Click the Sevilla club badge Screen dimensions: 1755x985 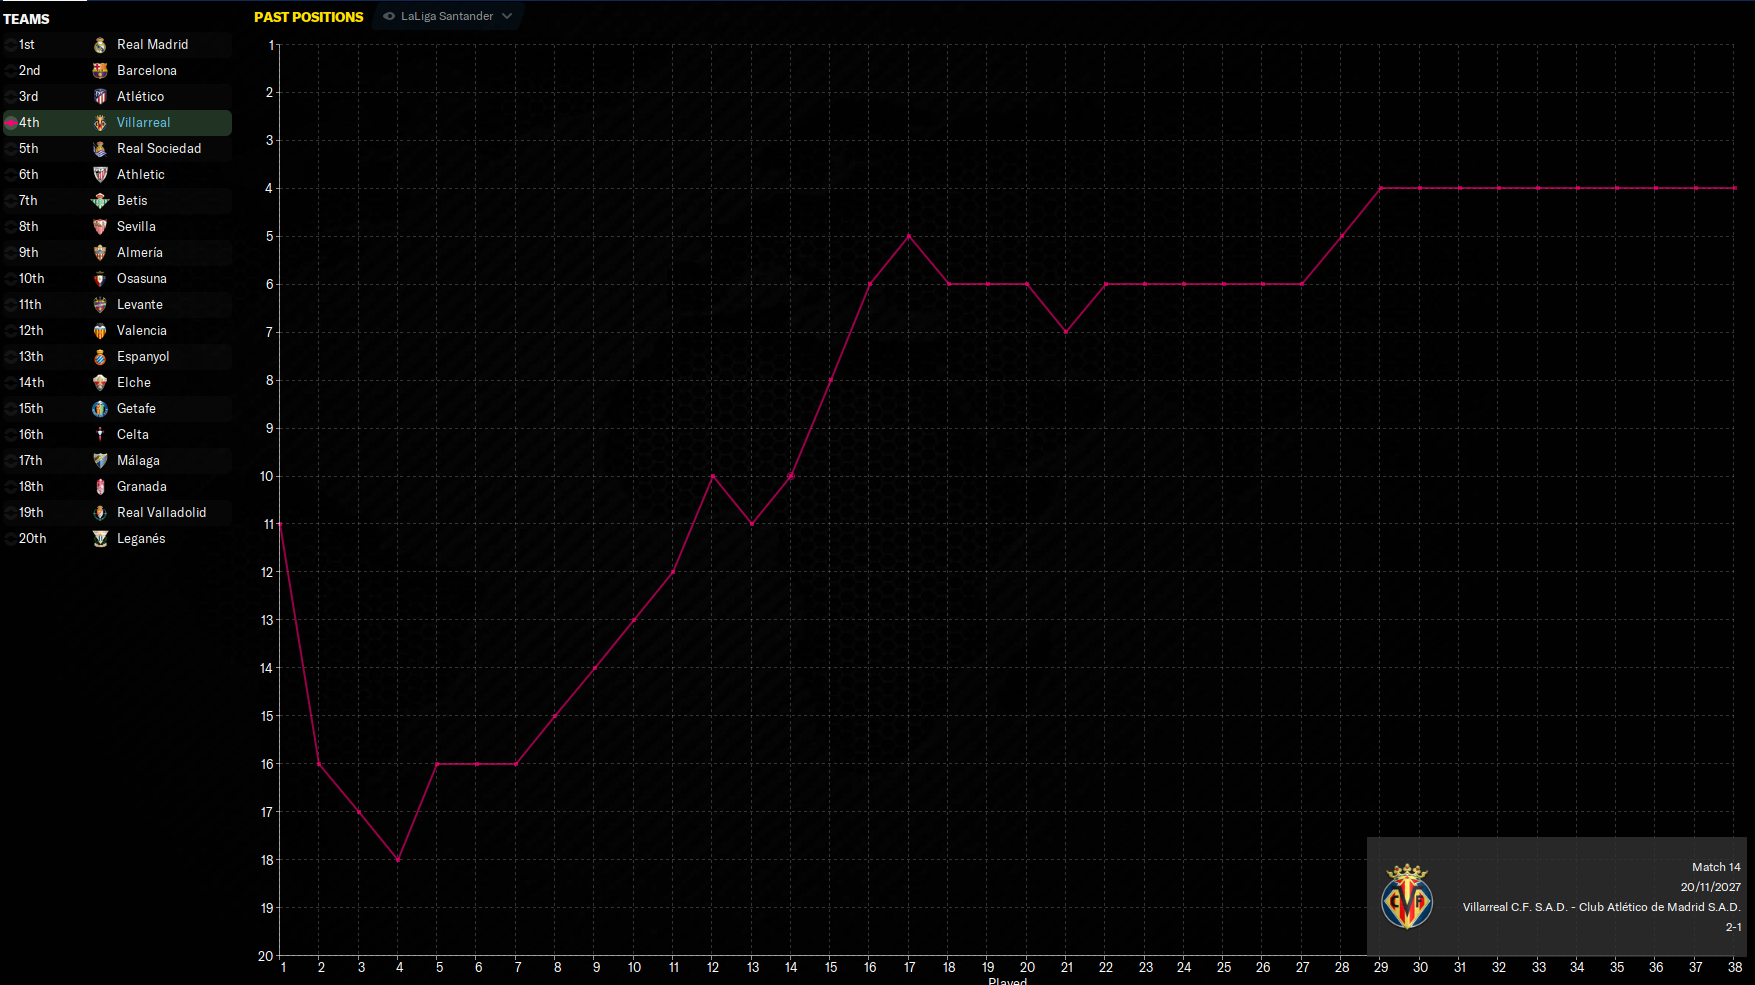pos(100,227)
